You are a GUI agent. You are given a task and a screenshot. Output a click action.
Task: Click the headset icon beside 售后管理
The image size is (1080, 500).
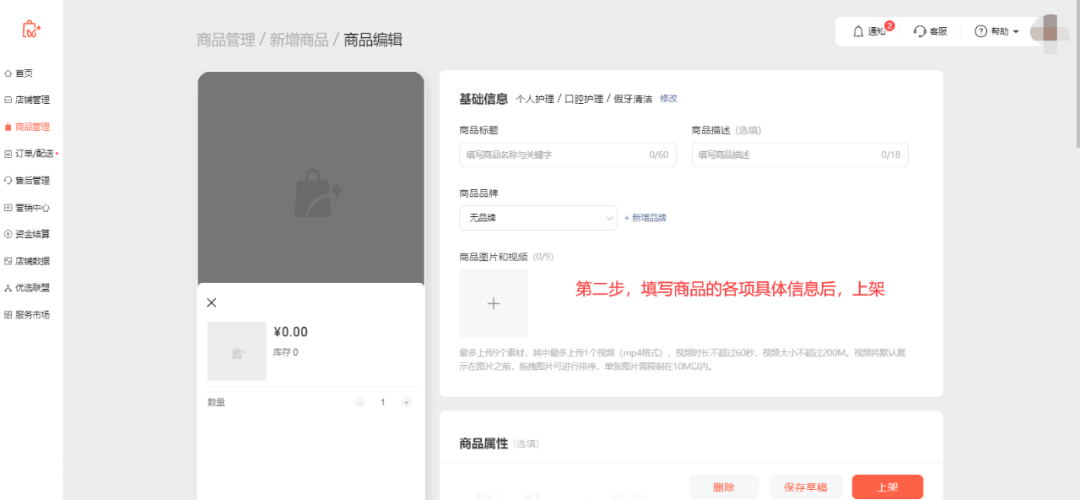click(x=8, y=180)
